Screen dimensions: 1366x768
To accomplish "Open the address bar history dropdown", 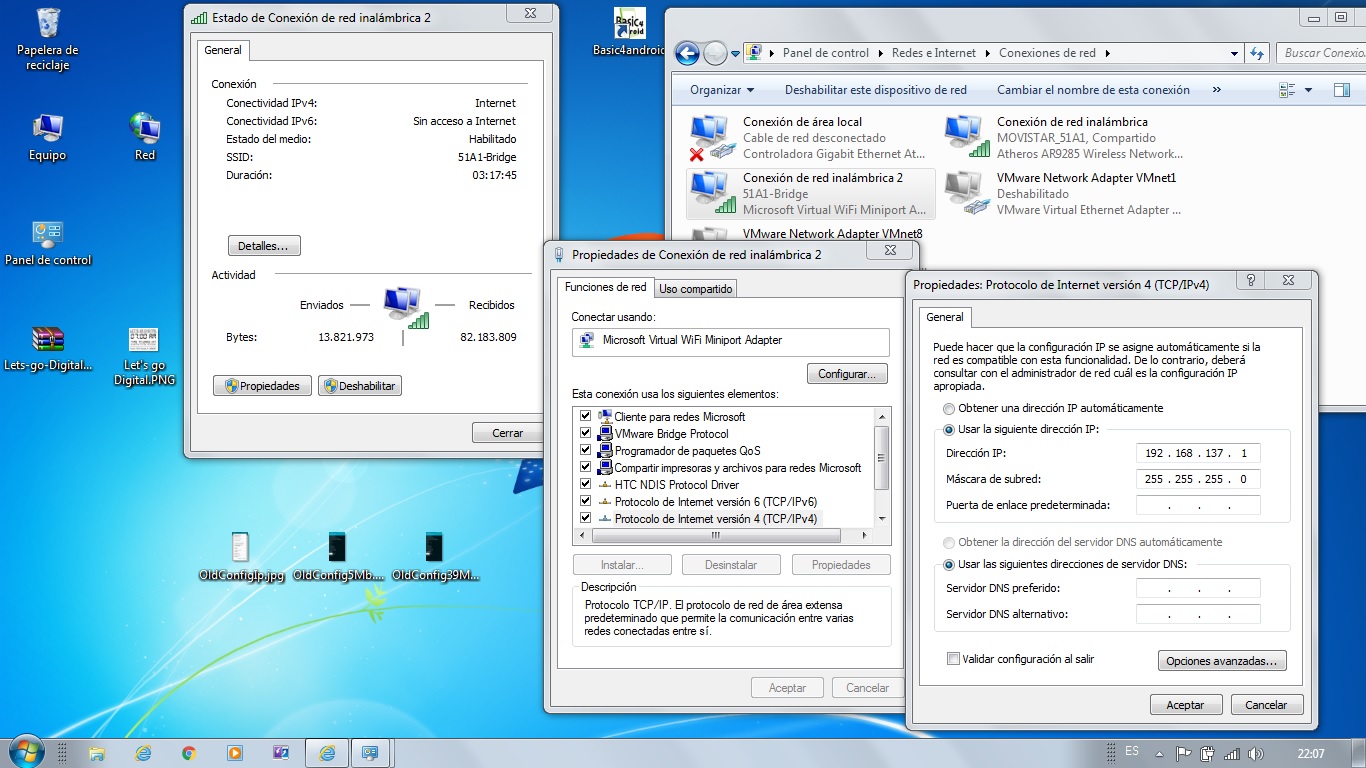I will pos(1234,53).
